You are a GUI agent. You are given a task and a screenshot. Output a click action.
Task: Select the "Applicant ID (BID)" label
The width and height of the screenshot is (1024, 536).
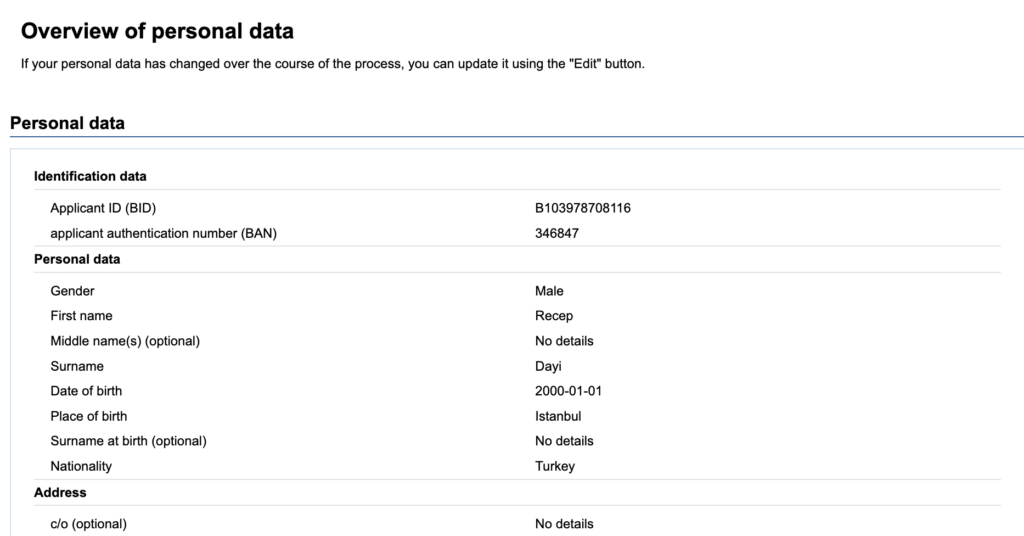(103, 208)
